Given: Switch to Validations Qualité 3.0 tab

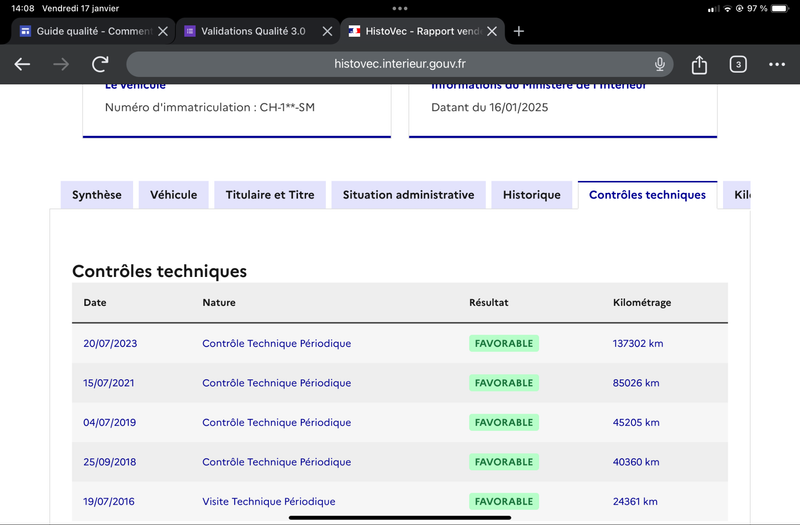Looking at the screenshot, I should point(253,31).
